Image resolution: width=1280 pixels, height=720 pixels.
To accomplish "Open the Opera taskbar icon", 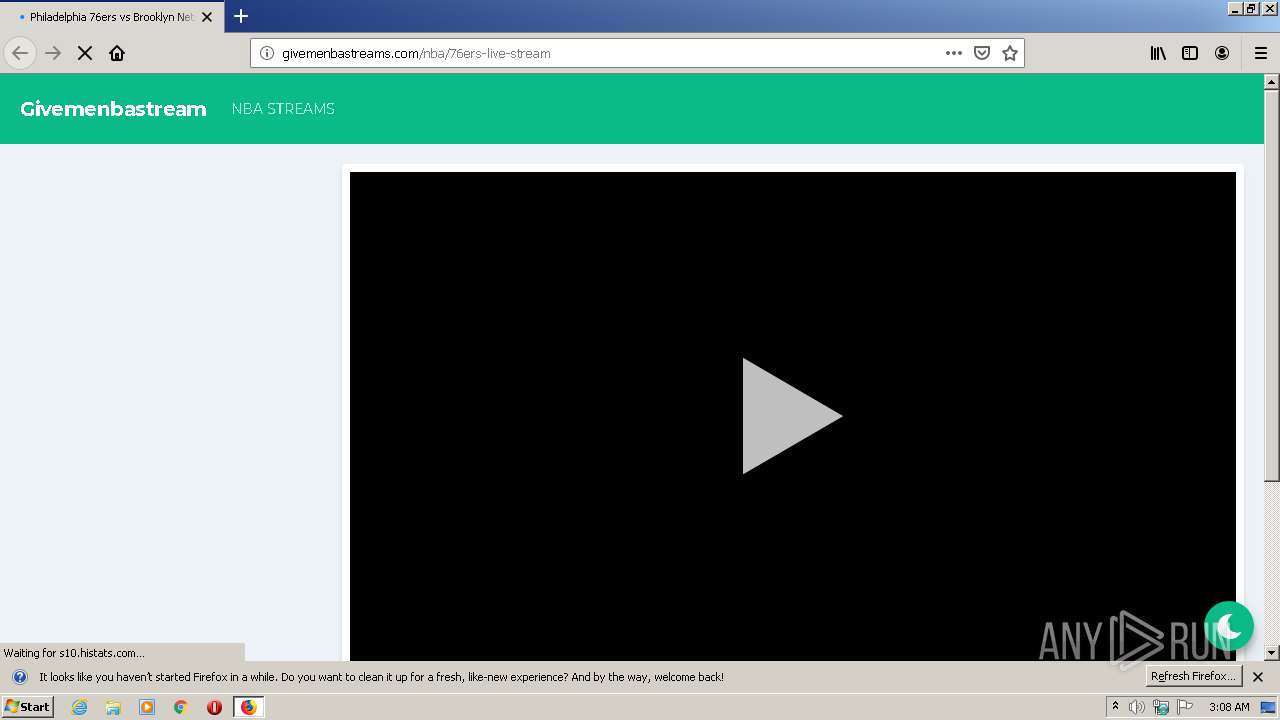I will (x=214, y=707).
